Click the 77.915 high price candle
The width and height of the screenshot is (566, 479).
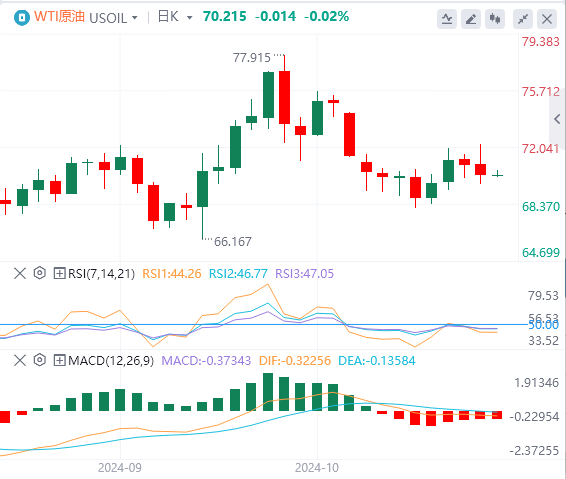[284, 97]
